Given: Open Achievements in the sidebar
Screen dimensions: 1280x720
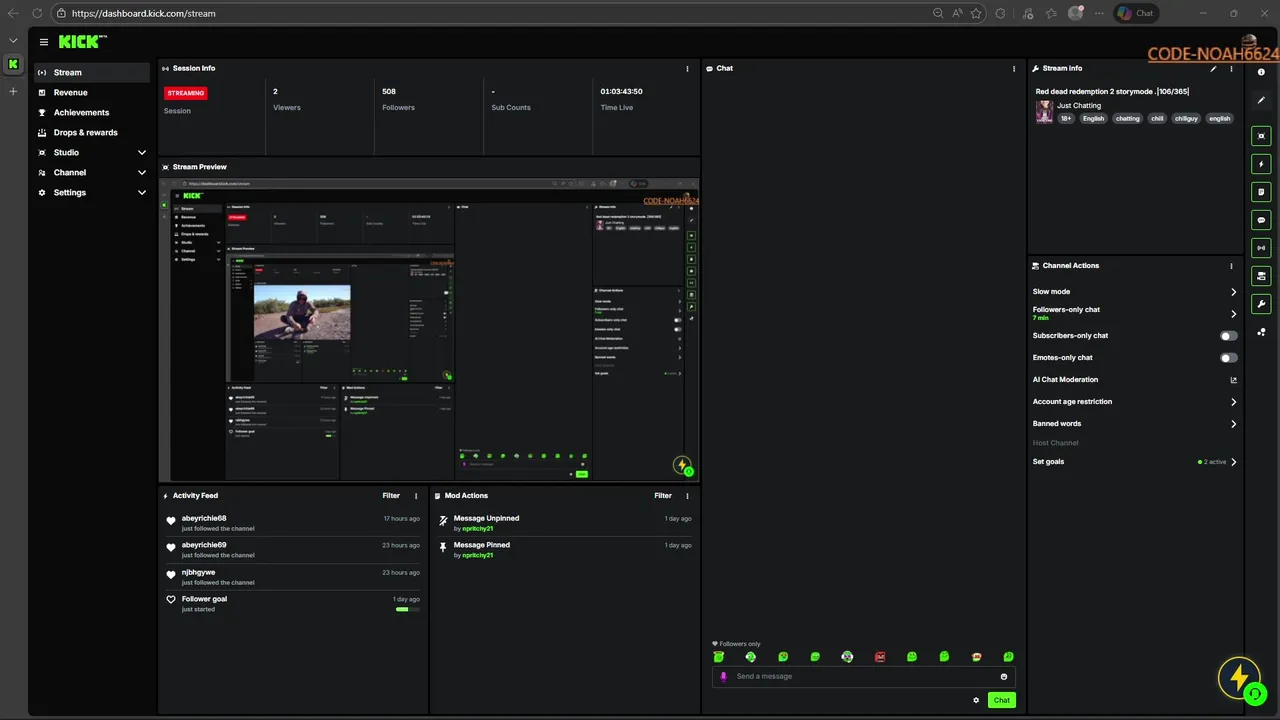Looking at the screenshot, I should (92, 112).
